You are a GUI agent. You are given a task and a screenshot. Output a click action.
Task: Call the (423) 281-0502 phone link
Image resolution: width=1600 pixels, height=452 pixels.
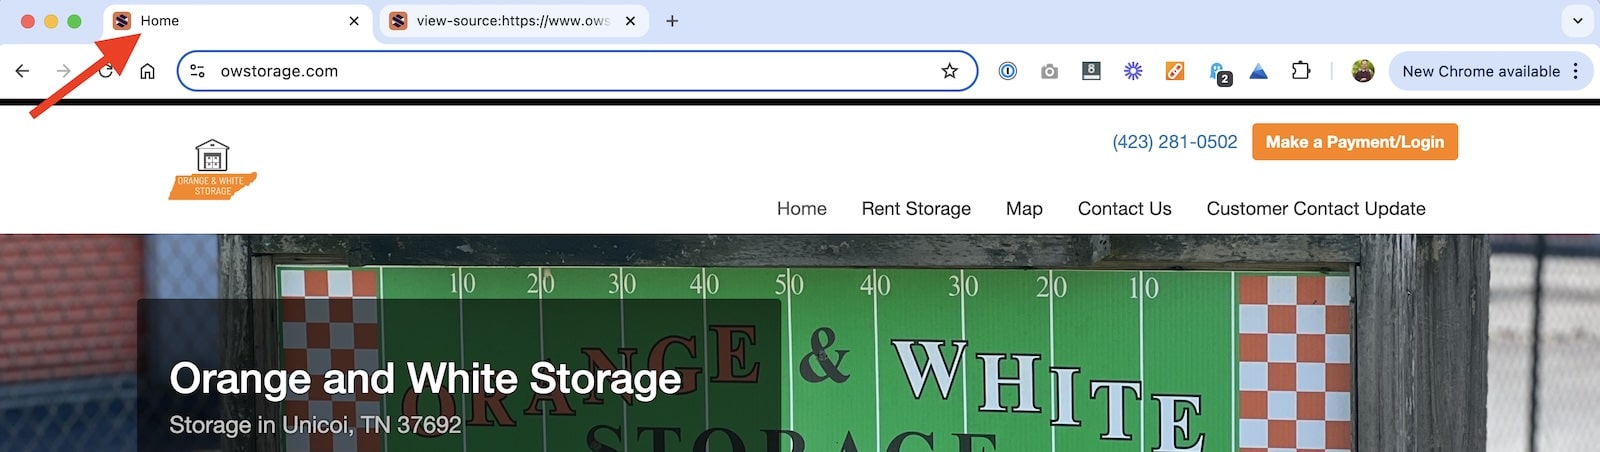pos(1175,142)
